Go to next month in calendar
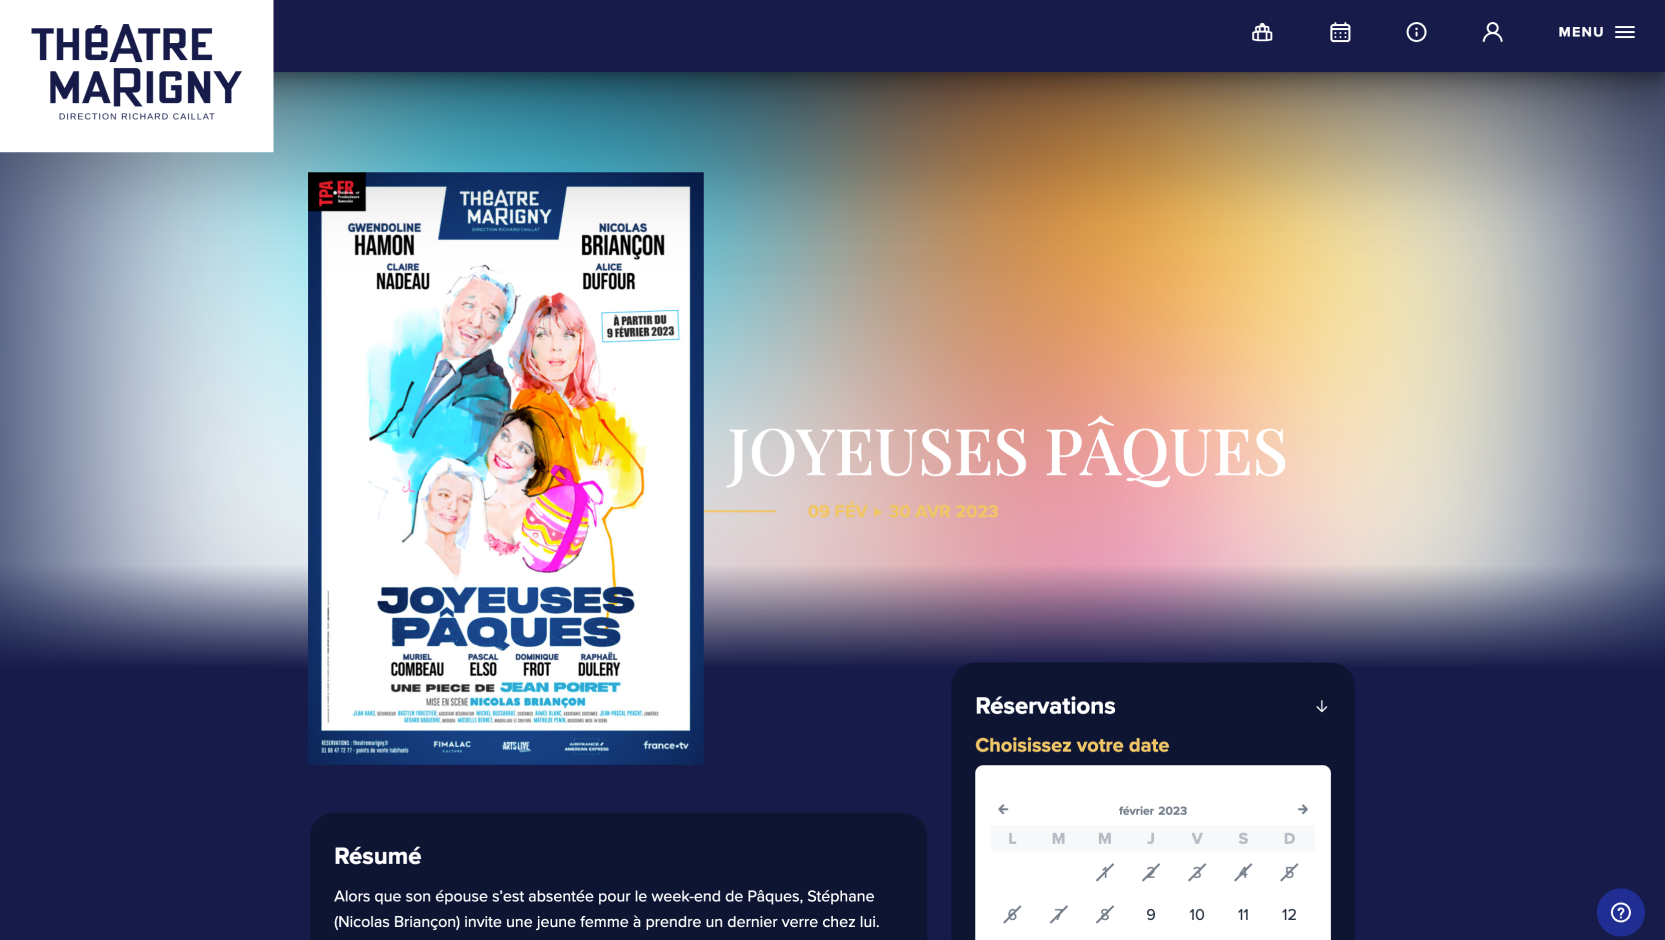 click(x=1302, y=809)
